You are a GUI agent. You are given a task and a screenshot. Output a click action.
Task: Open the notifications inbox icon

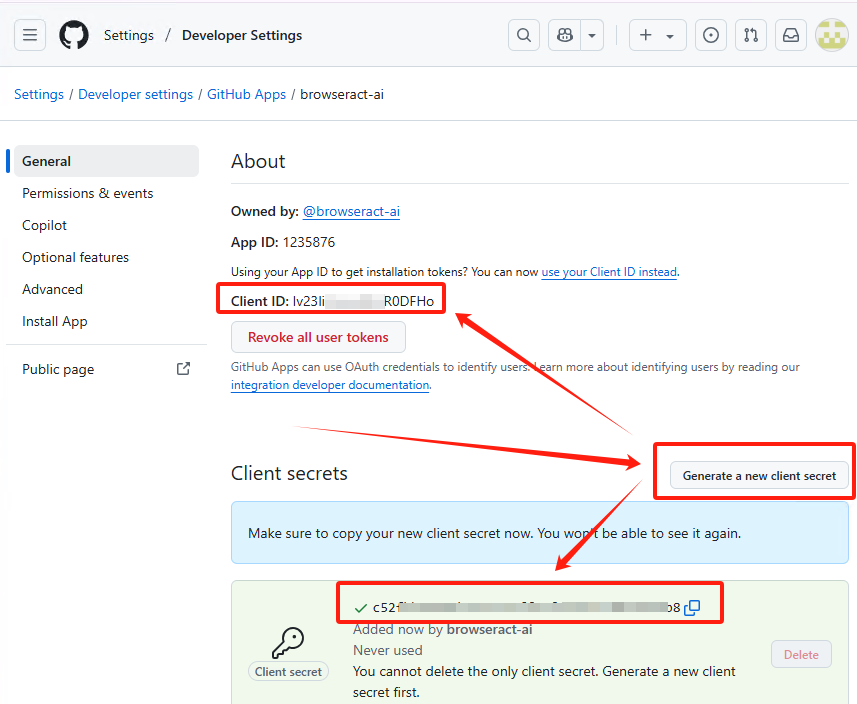tap(791, 35)
